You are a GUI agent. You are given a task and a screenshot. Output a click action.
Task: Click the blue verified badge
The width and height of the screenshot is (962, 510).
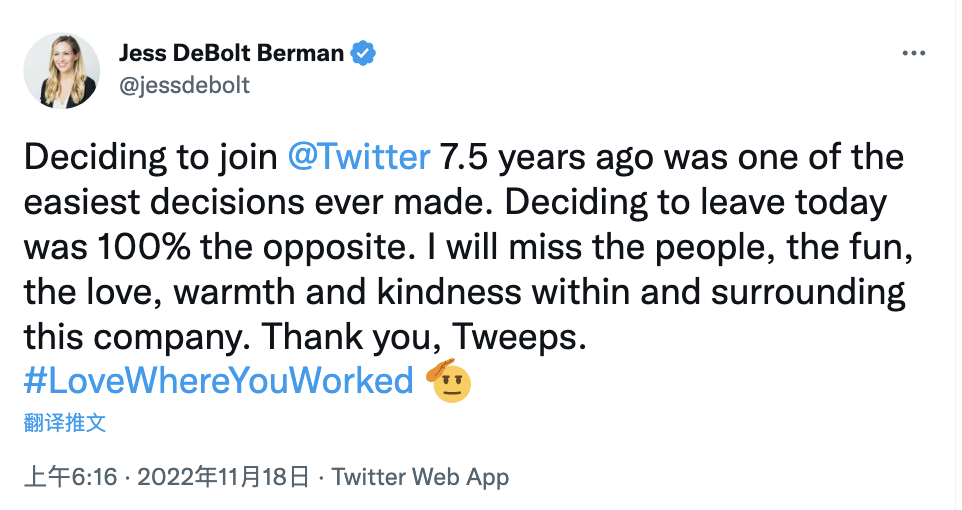pos(365,53)
